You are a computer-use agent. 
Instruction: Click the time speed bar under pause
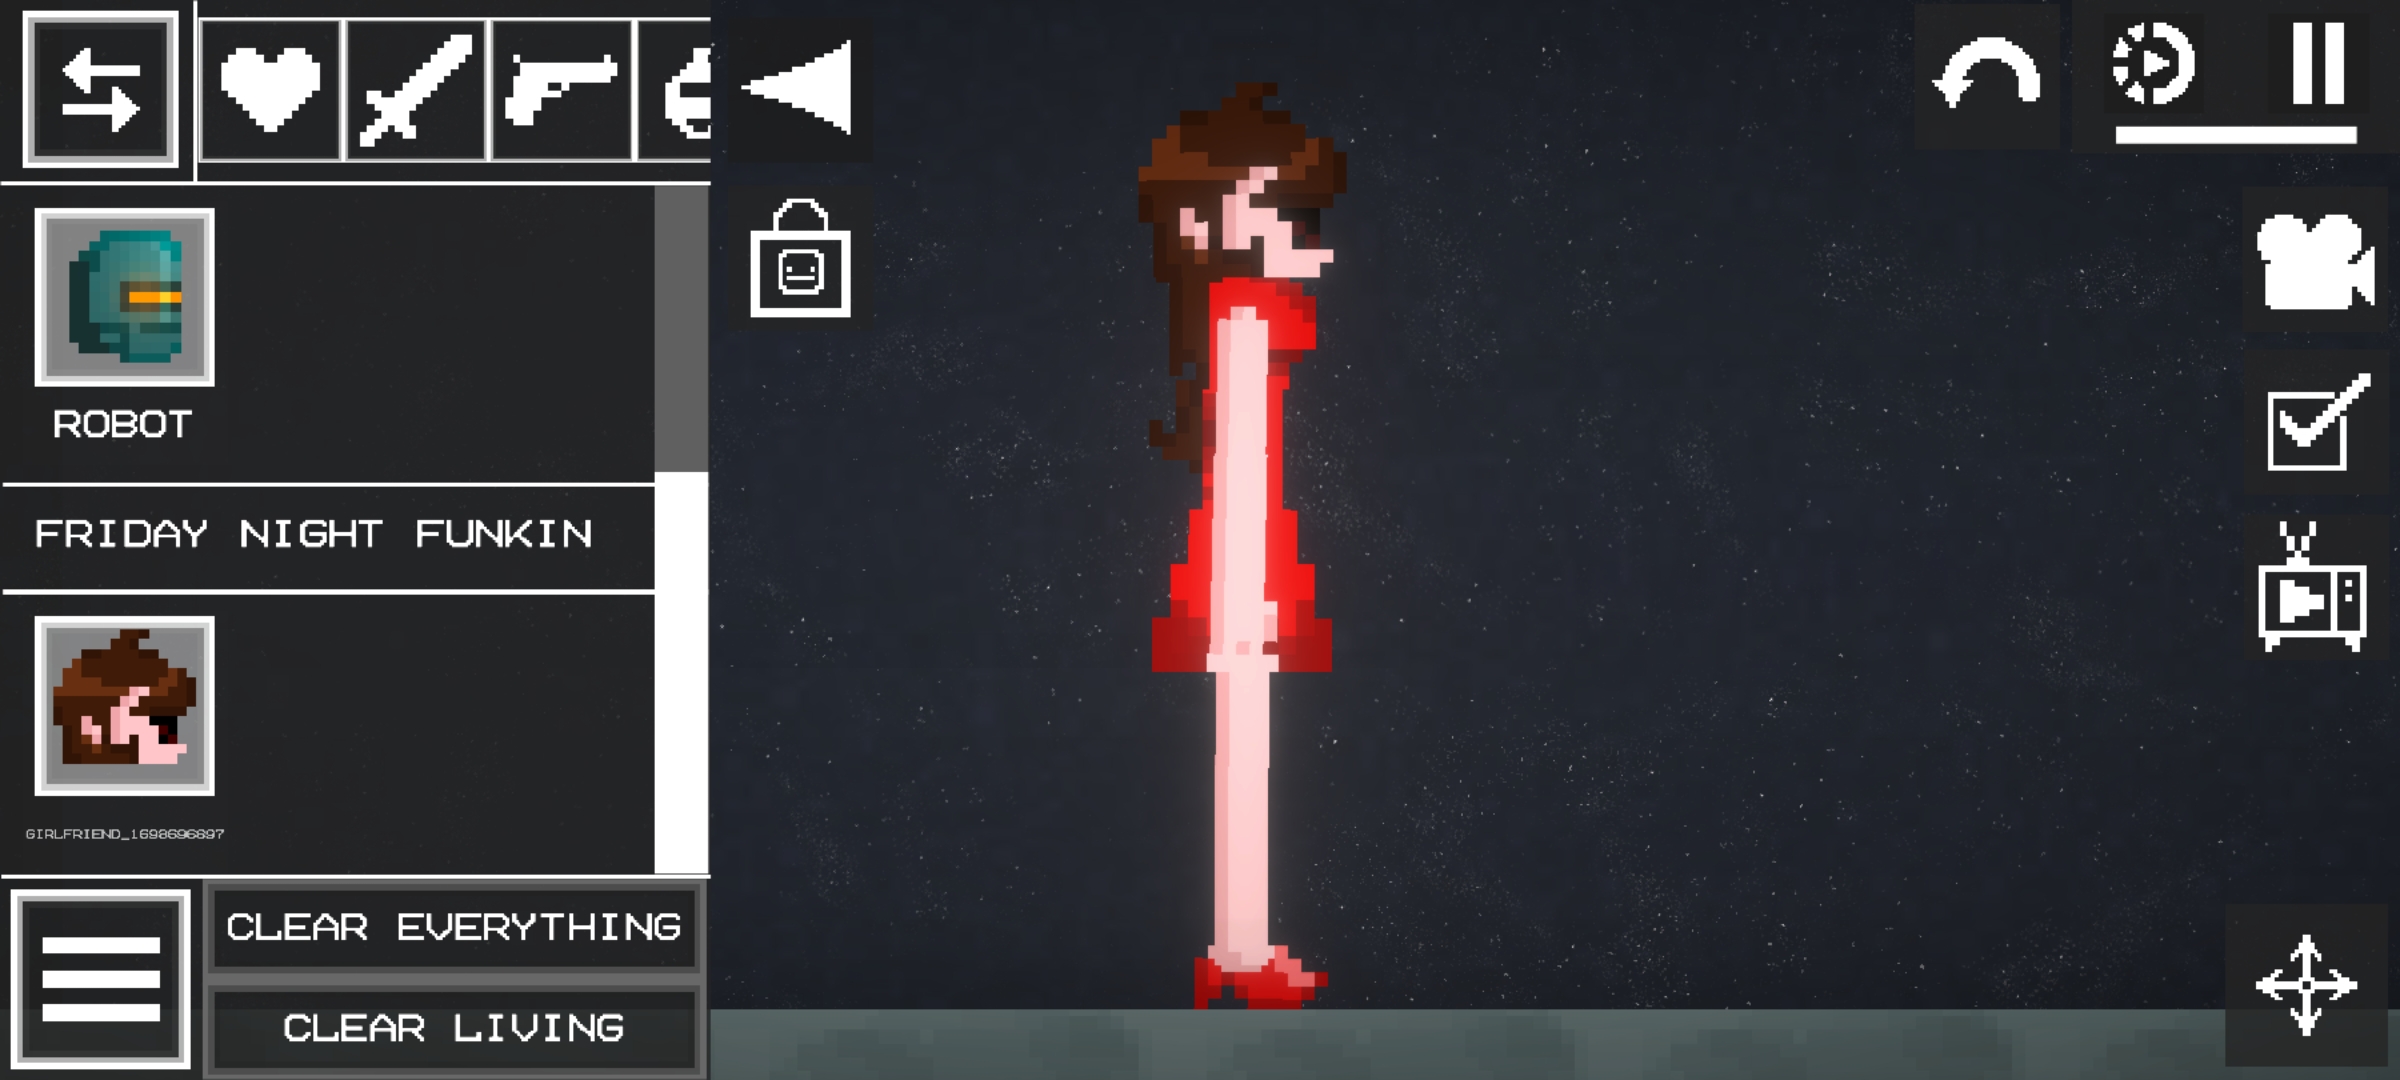coord(2236,135)
